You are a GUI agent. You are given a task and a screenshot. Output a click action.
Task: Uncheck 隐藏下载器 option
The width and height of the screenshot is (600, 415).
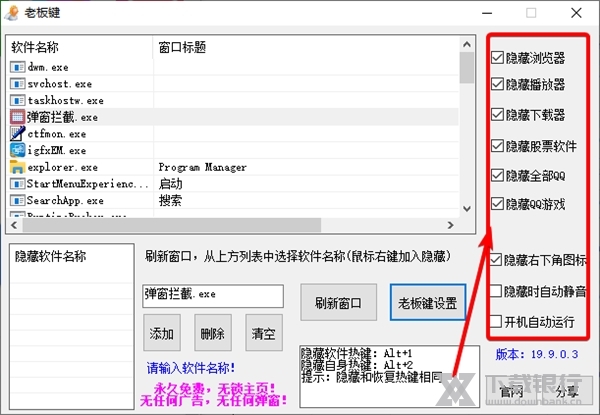pos(497,114)
